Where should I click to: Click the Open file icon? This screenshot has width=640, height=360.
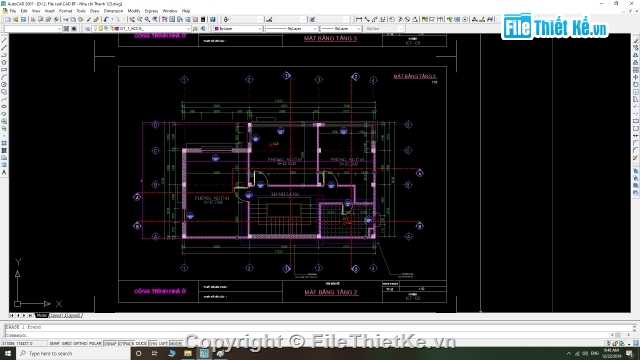click(x=16, y=19)
